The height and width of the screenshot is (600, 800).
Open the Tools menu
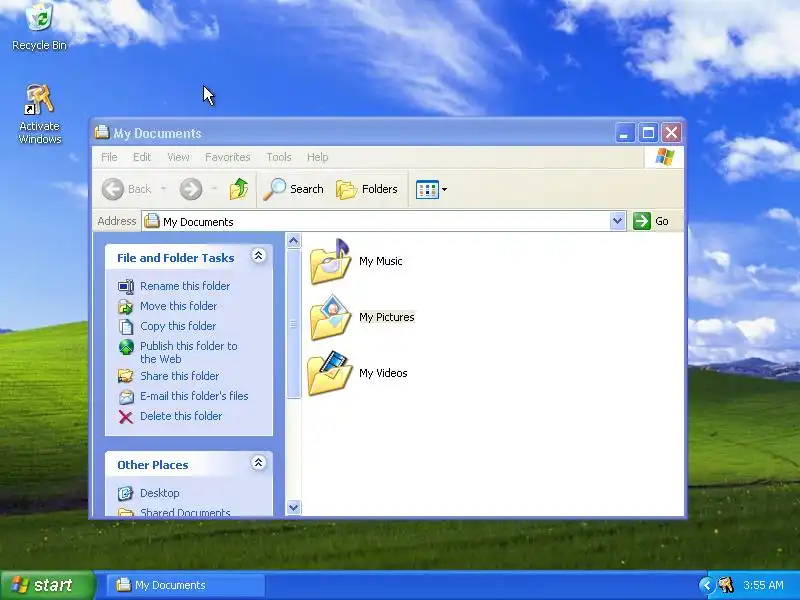coord(279,157)
